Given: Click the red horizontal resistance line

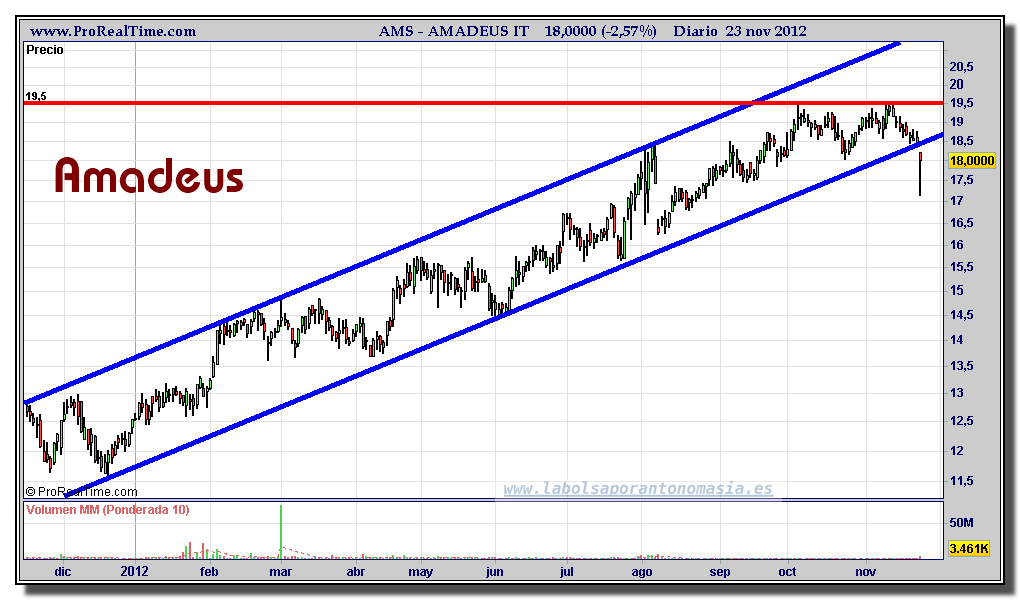Looking at the screenshot, I should pos(483,103).
